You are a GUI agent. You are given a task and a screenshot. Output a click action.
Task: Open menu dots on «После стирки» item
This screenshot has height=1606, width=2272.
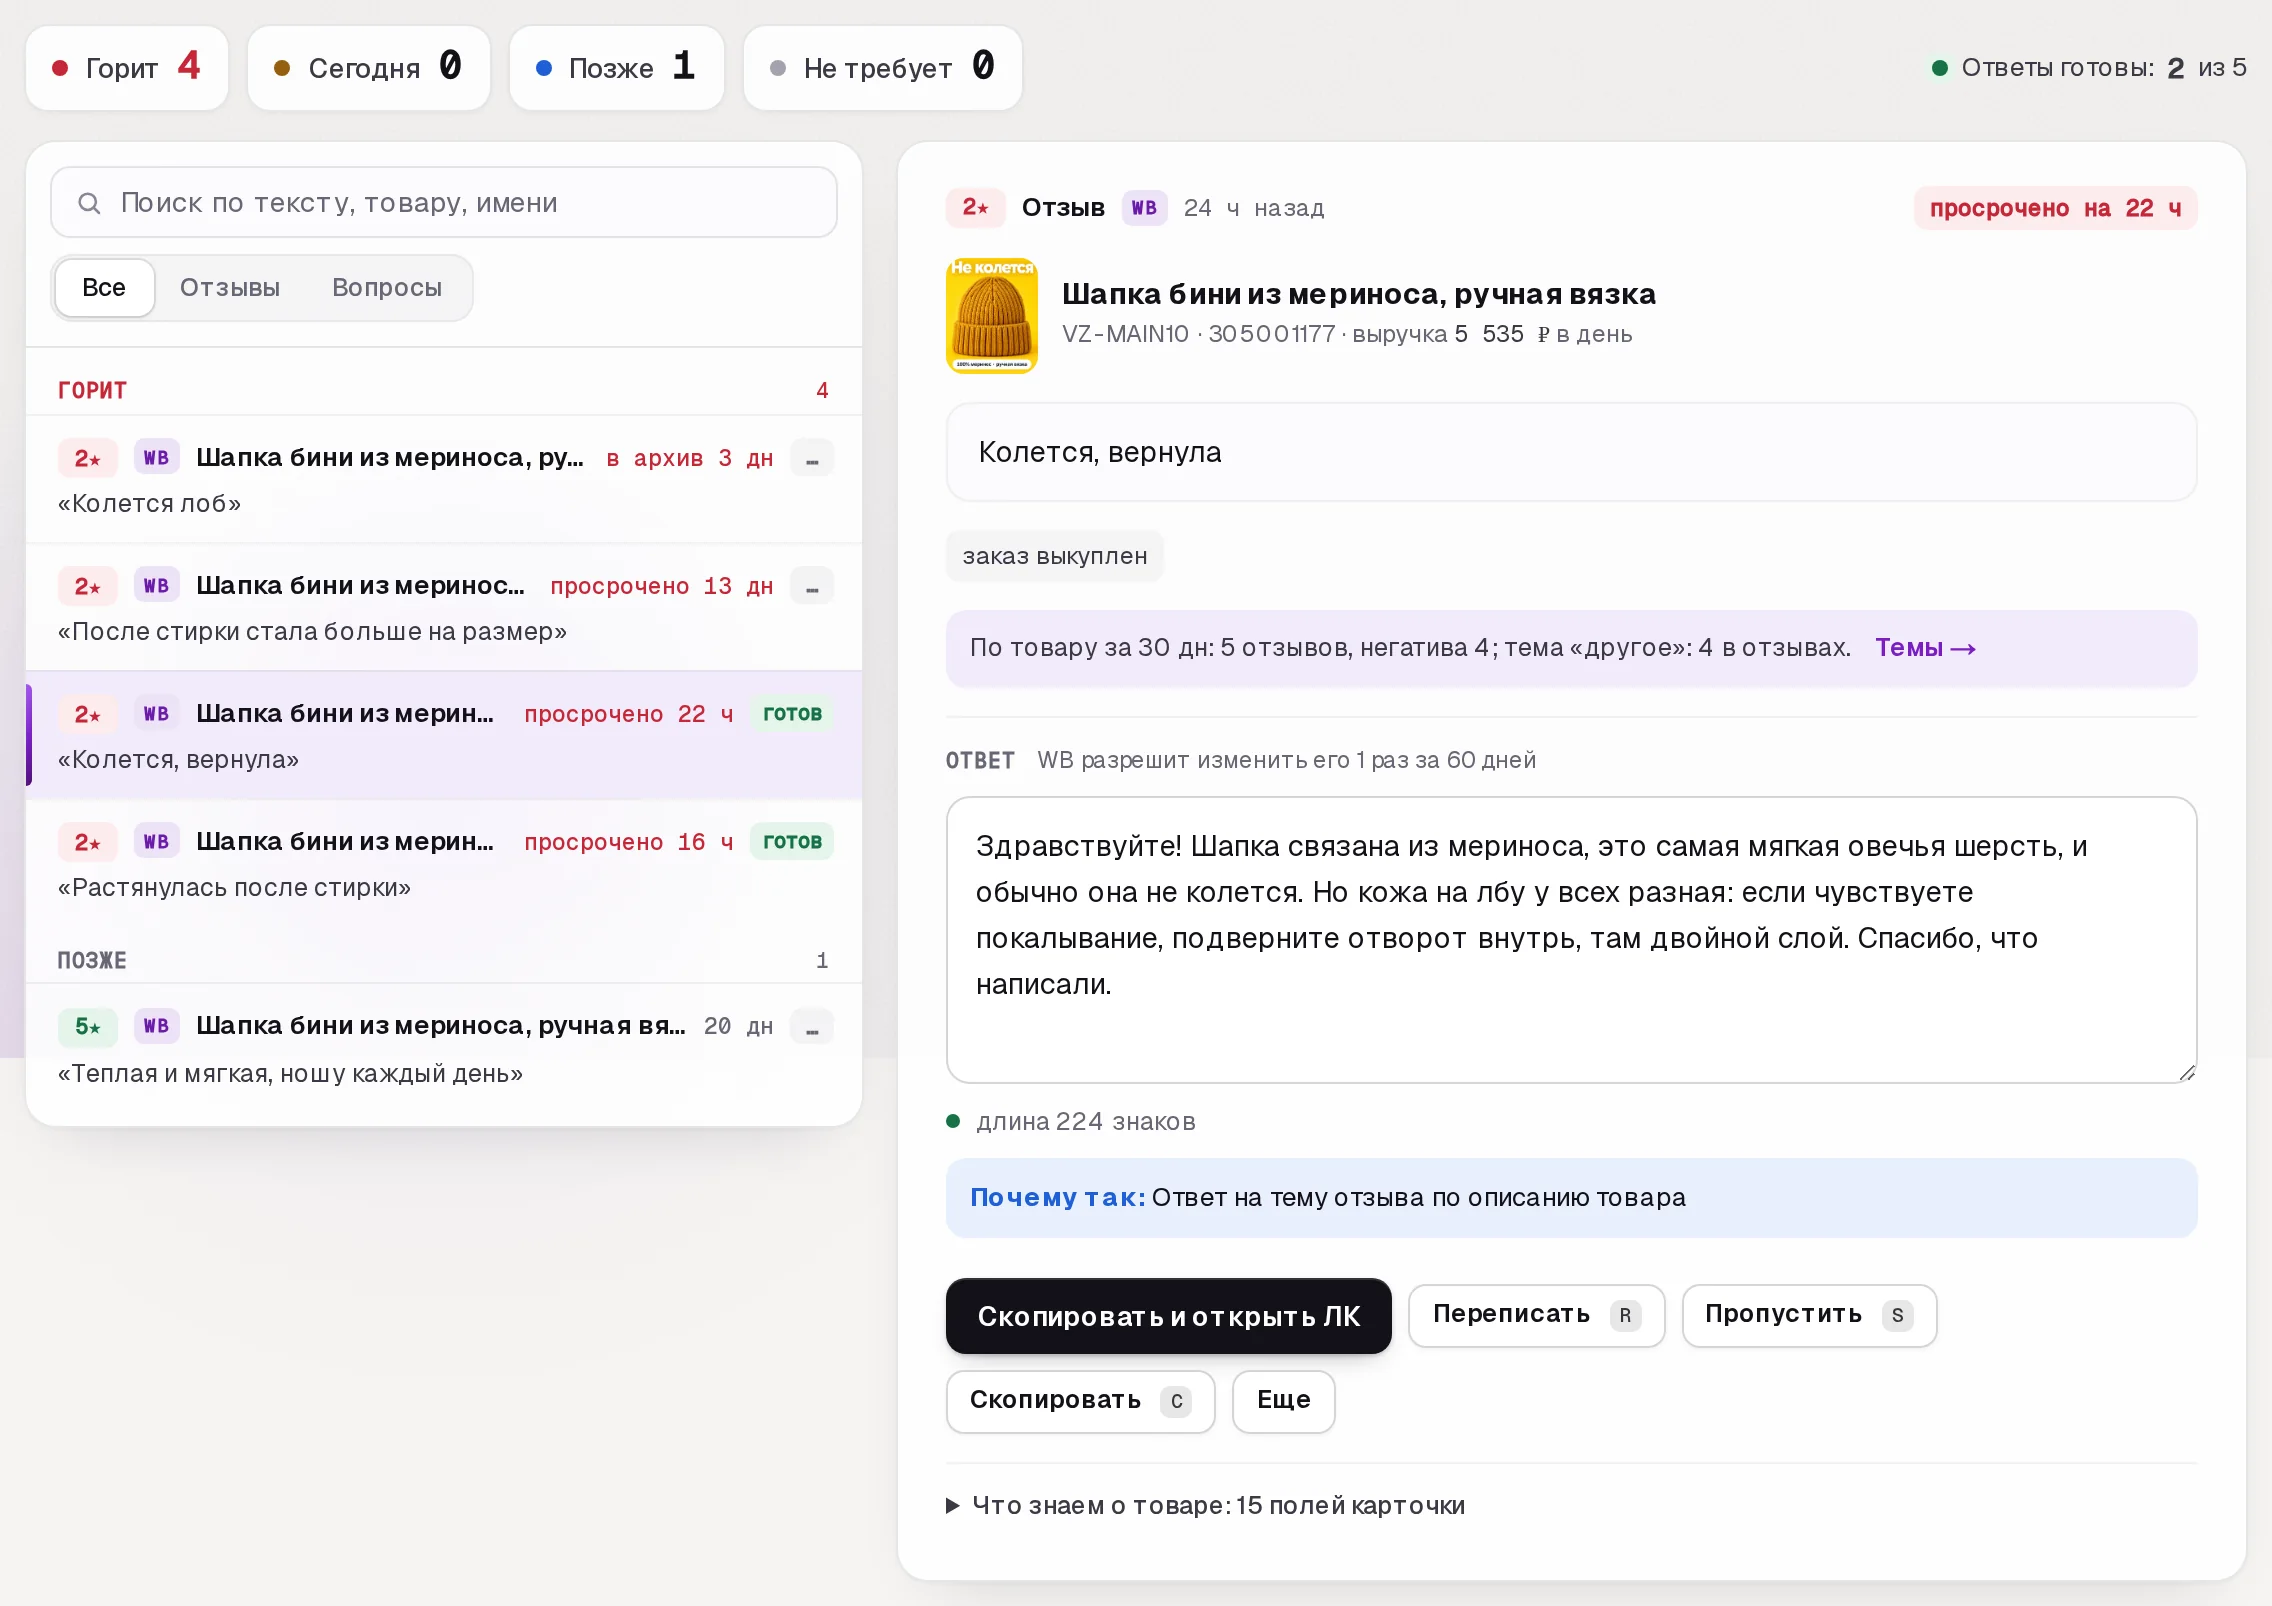(x=812, y=586)
